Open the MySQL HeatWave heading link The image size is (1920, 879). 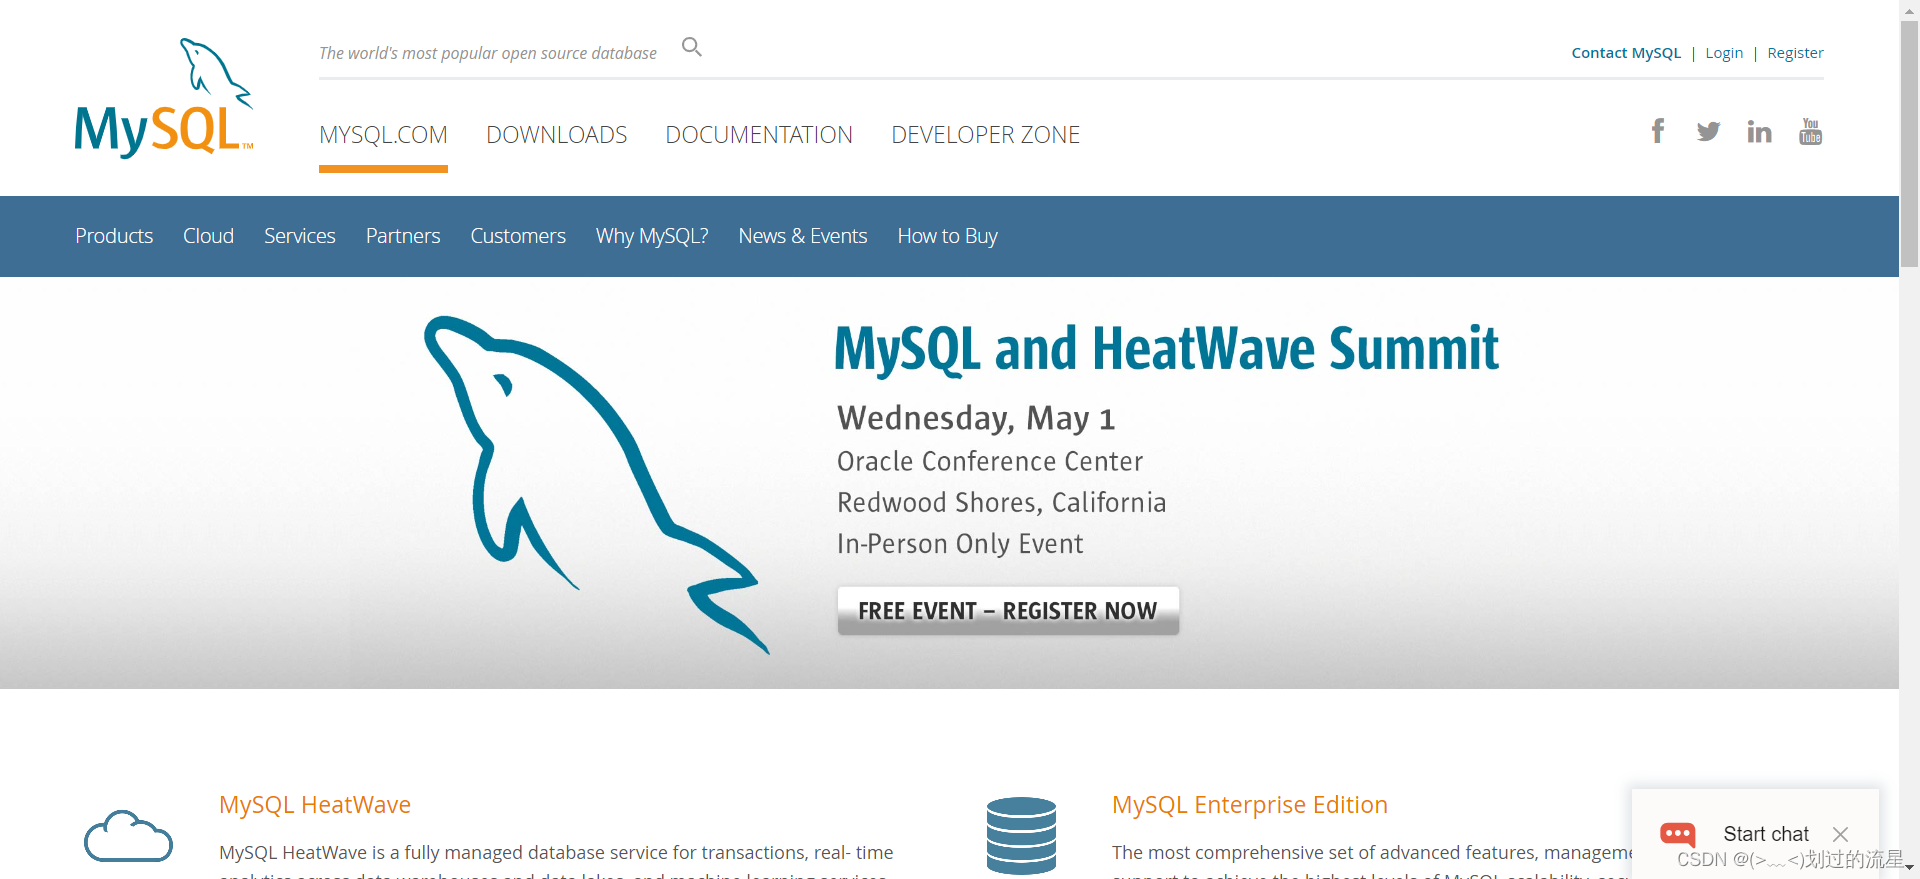(315, 805)
